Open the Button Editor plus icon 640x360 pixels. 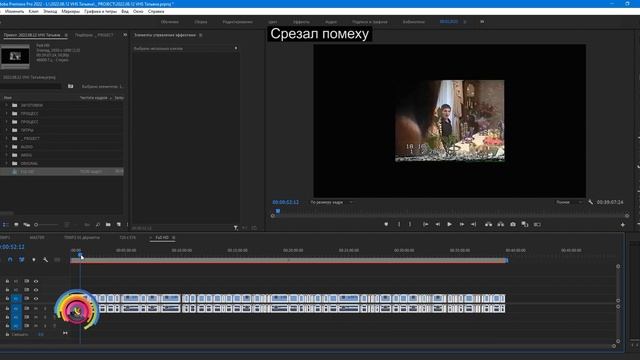[x=622, y=224]
